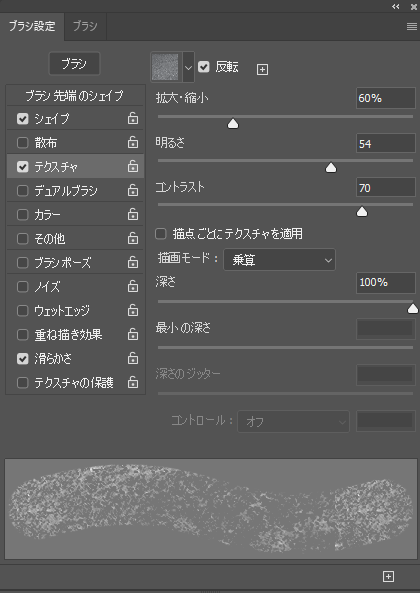Select the ブラシ先端のシェイプ item
This screenshot has height=593, width=420.
point(75,96)
